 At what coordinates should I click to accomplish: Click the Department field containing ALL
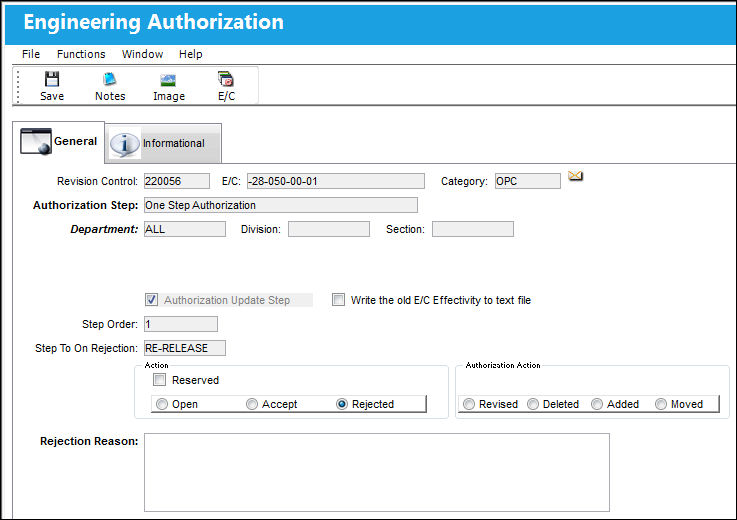pos(185,229)
